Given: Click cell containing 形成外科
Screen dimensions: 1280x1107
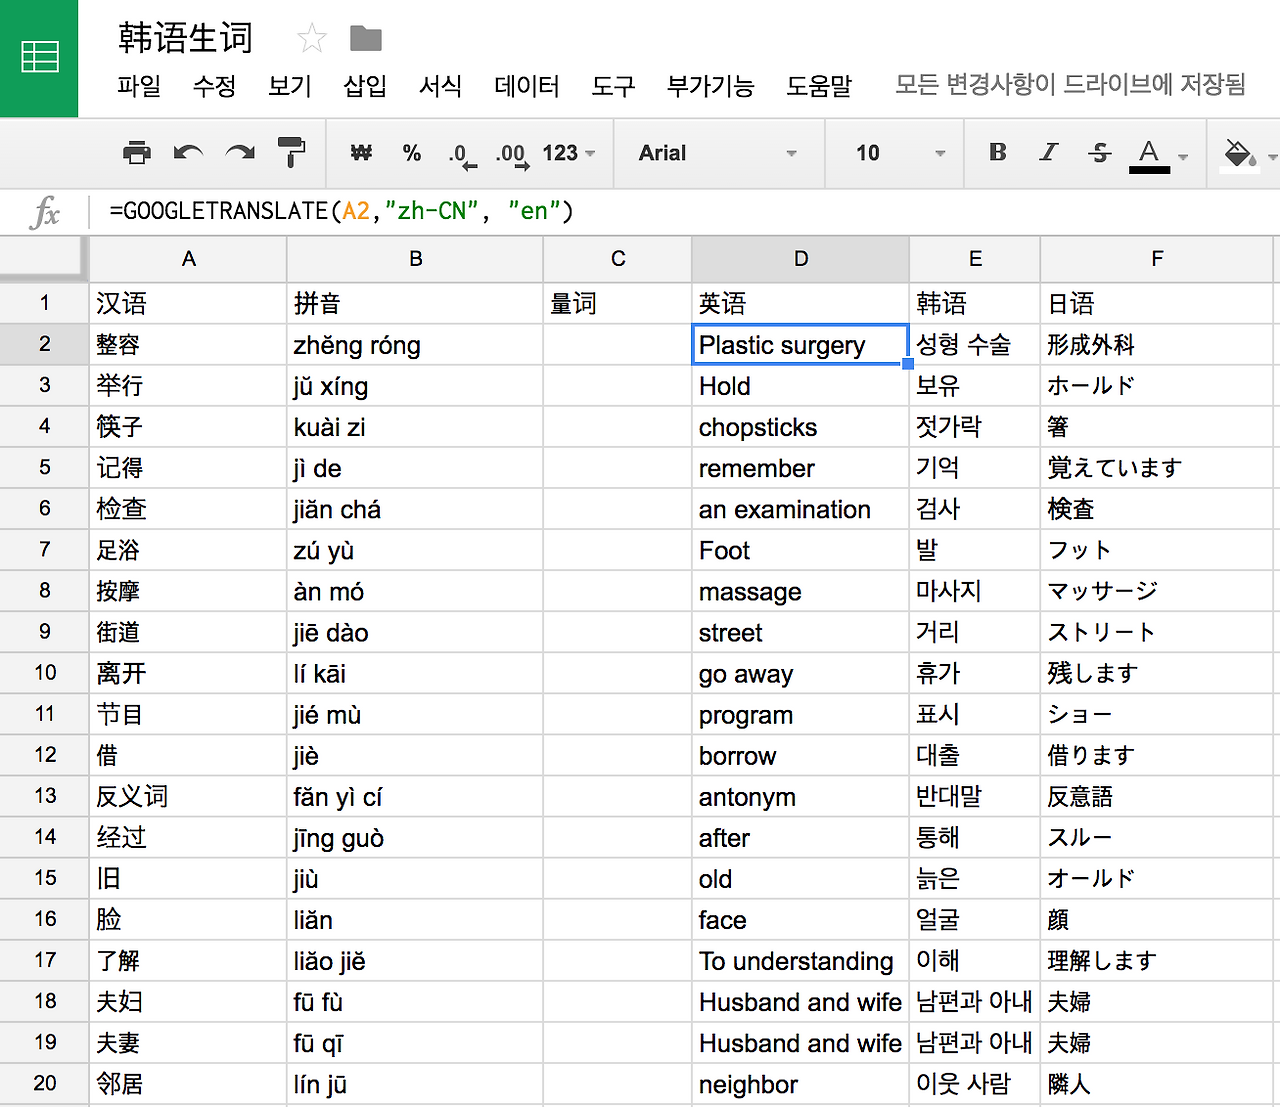Looking at the screenshot, I should [1157, 344].
